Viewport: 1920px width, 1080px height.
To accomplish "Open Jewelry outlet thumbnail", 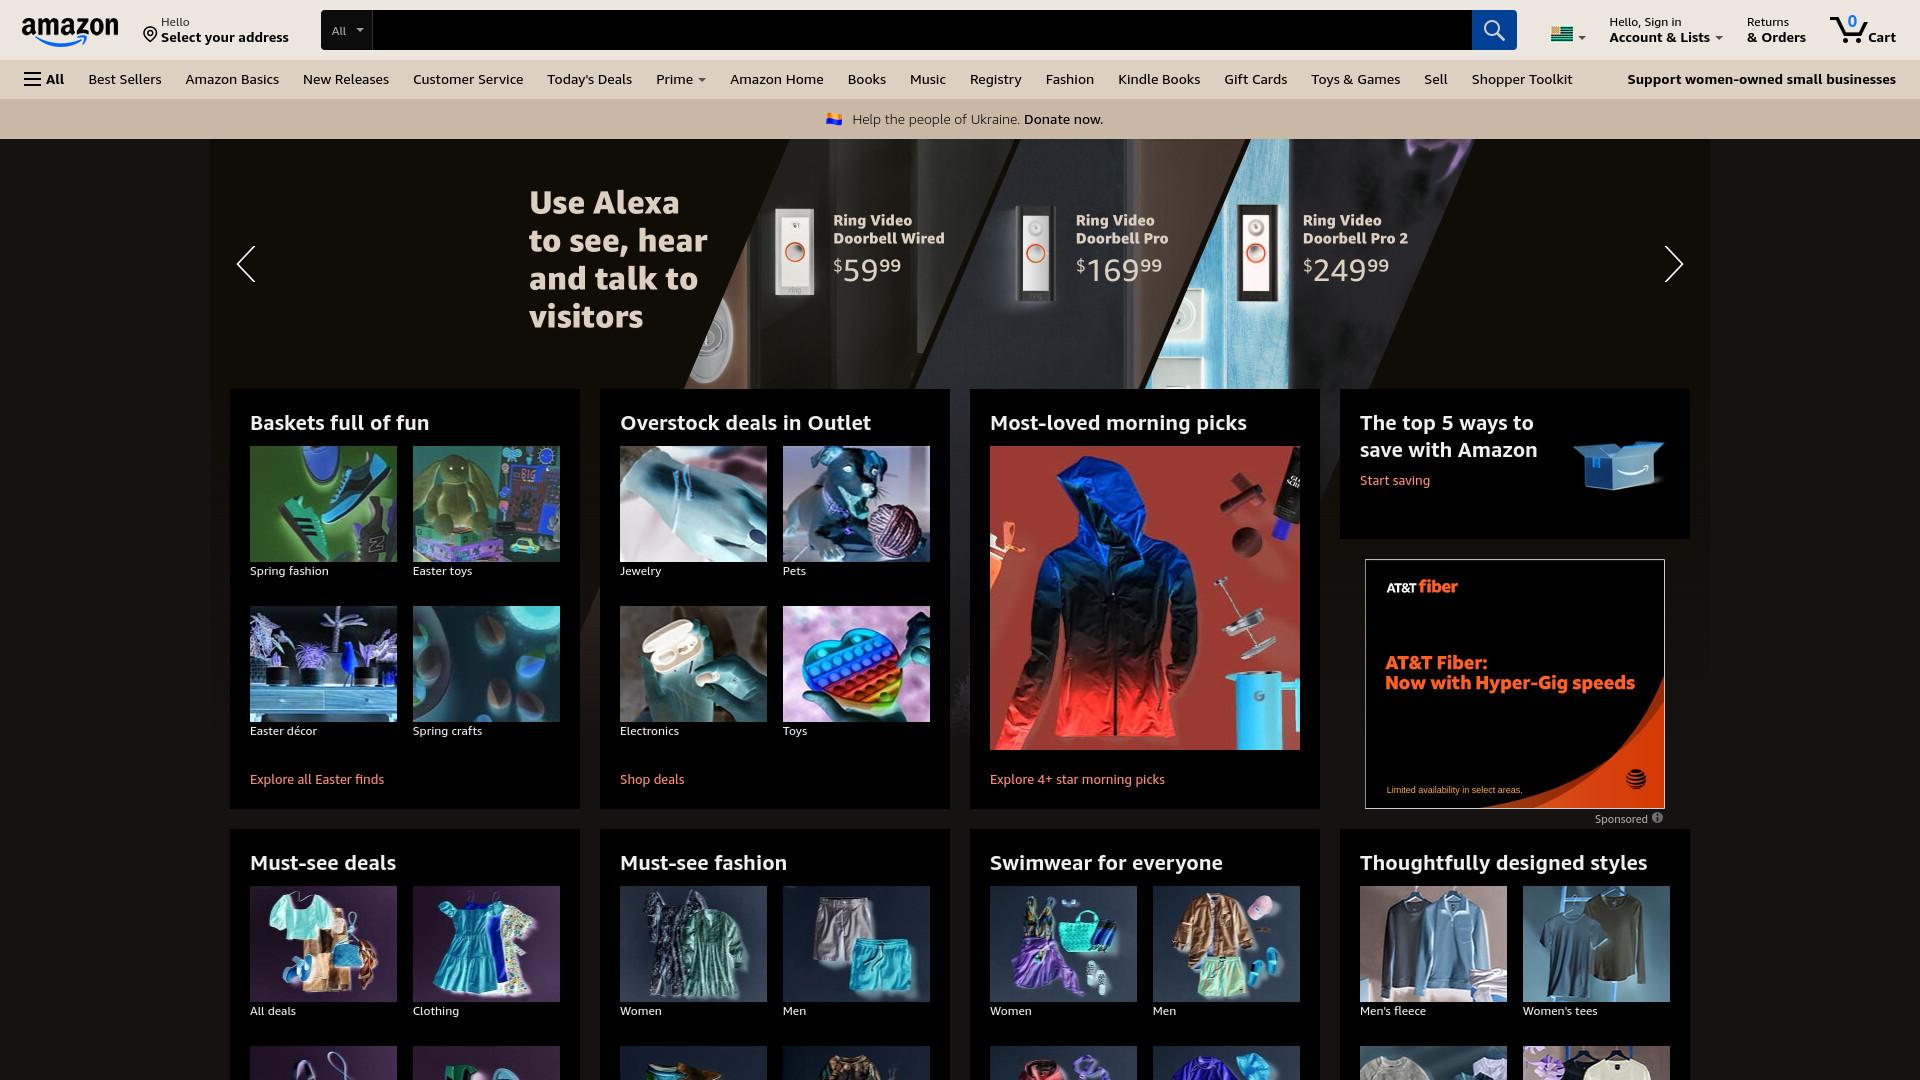I will [x=693, y=504].
